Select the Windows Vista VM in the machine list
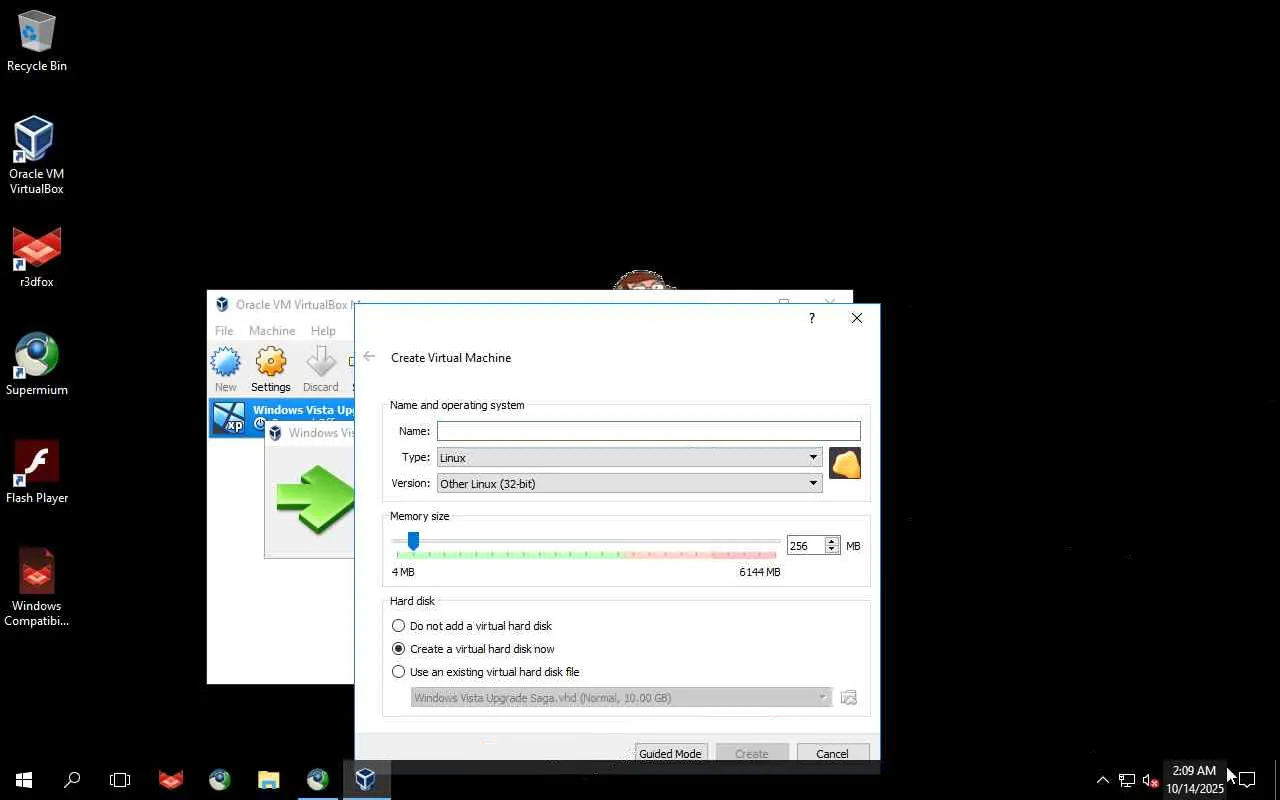 pyautogui.click(x=281, y=418)
